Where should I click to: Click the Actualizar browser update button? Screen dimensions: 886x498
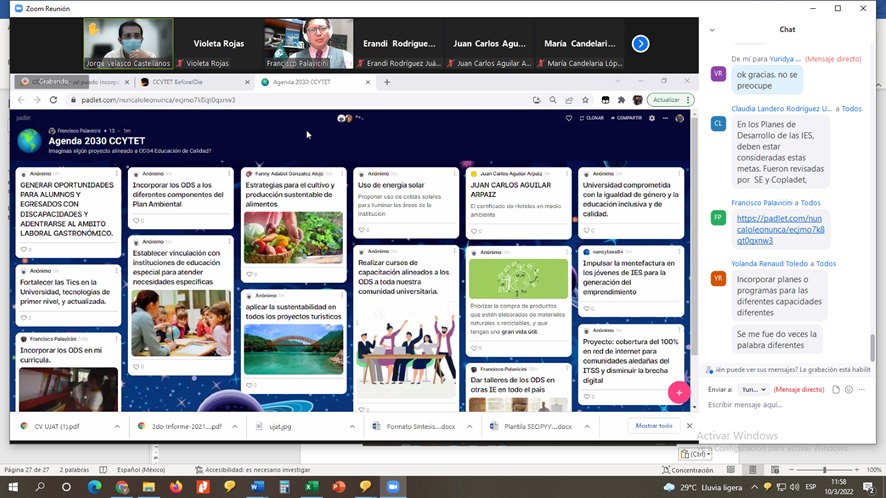666,100
